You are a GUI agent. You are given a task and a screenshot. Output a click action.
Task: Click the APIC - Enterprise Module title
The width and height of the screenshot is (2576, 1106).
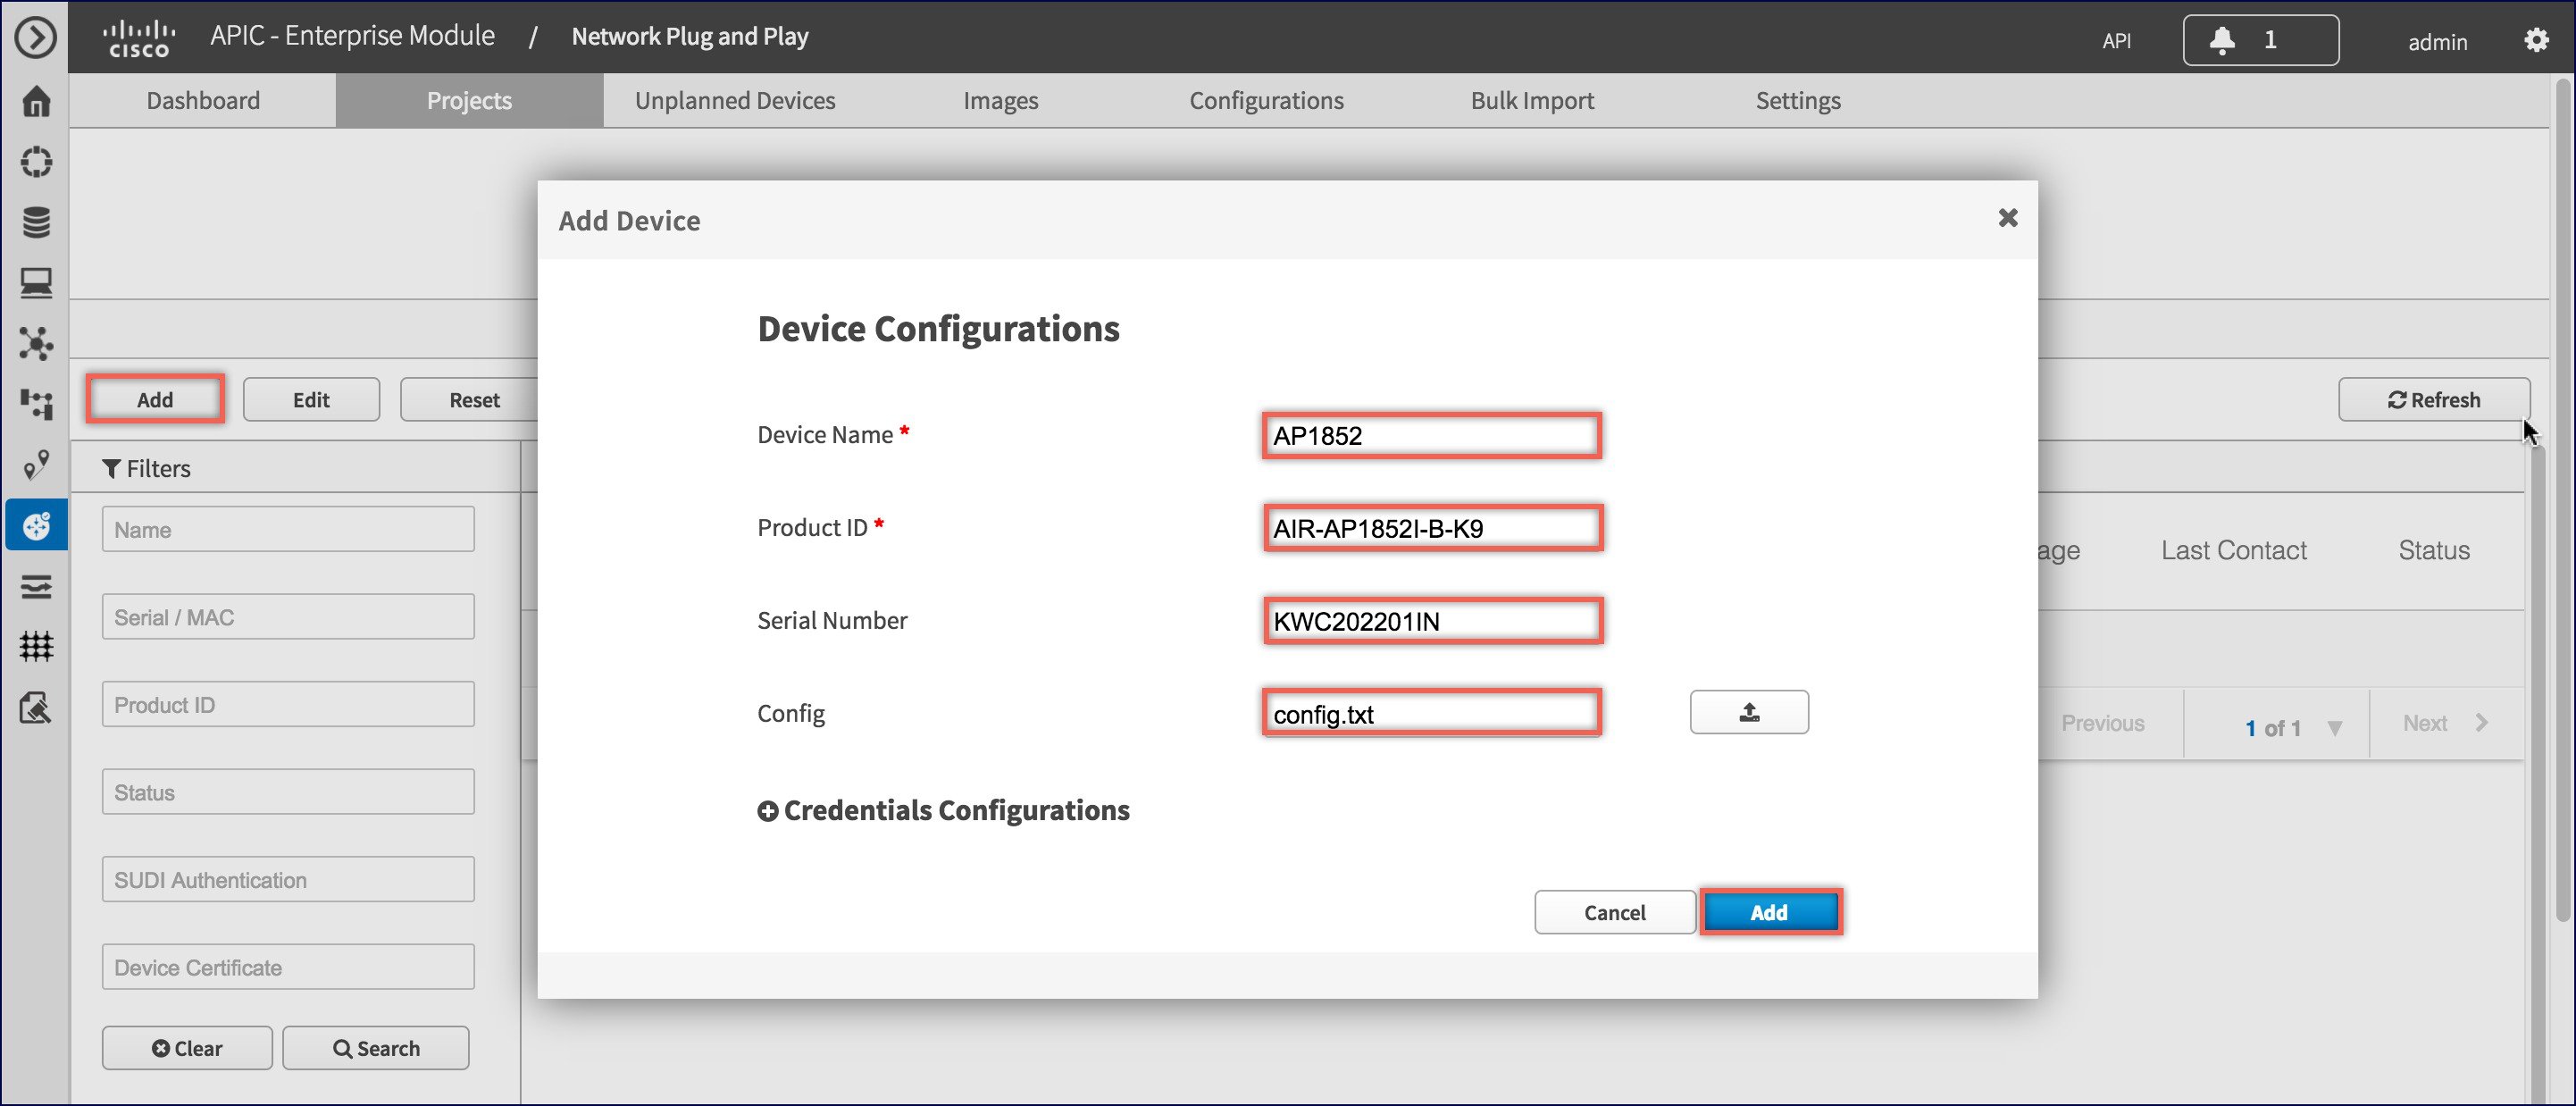coord(352,36)
